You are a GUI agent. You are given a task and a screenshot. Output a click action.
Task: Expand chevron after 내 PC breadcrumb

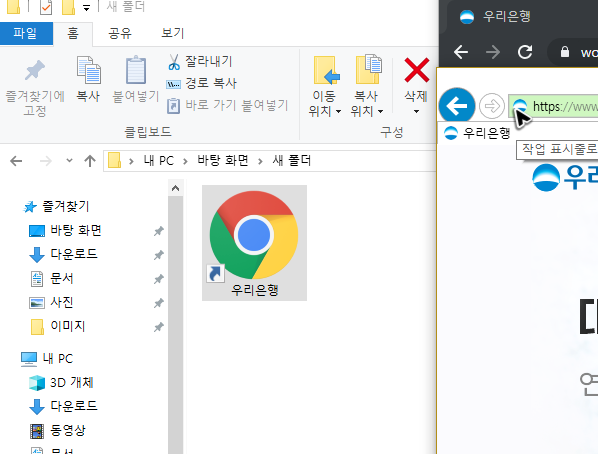(x=185, y=161)
